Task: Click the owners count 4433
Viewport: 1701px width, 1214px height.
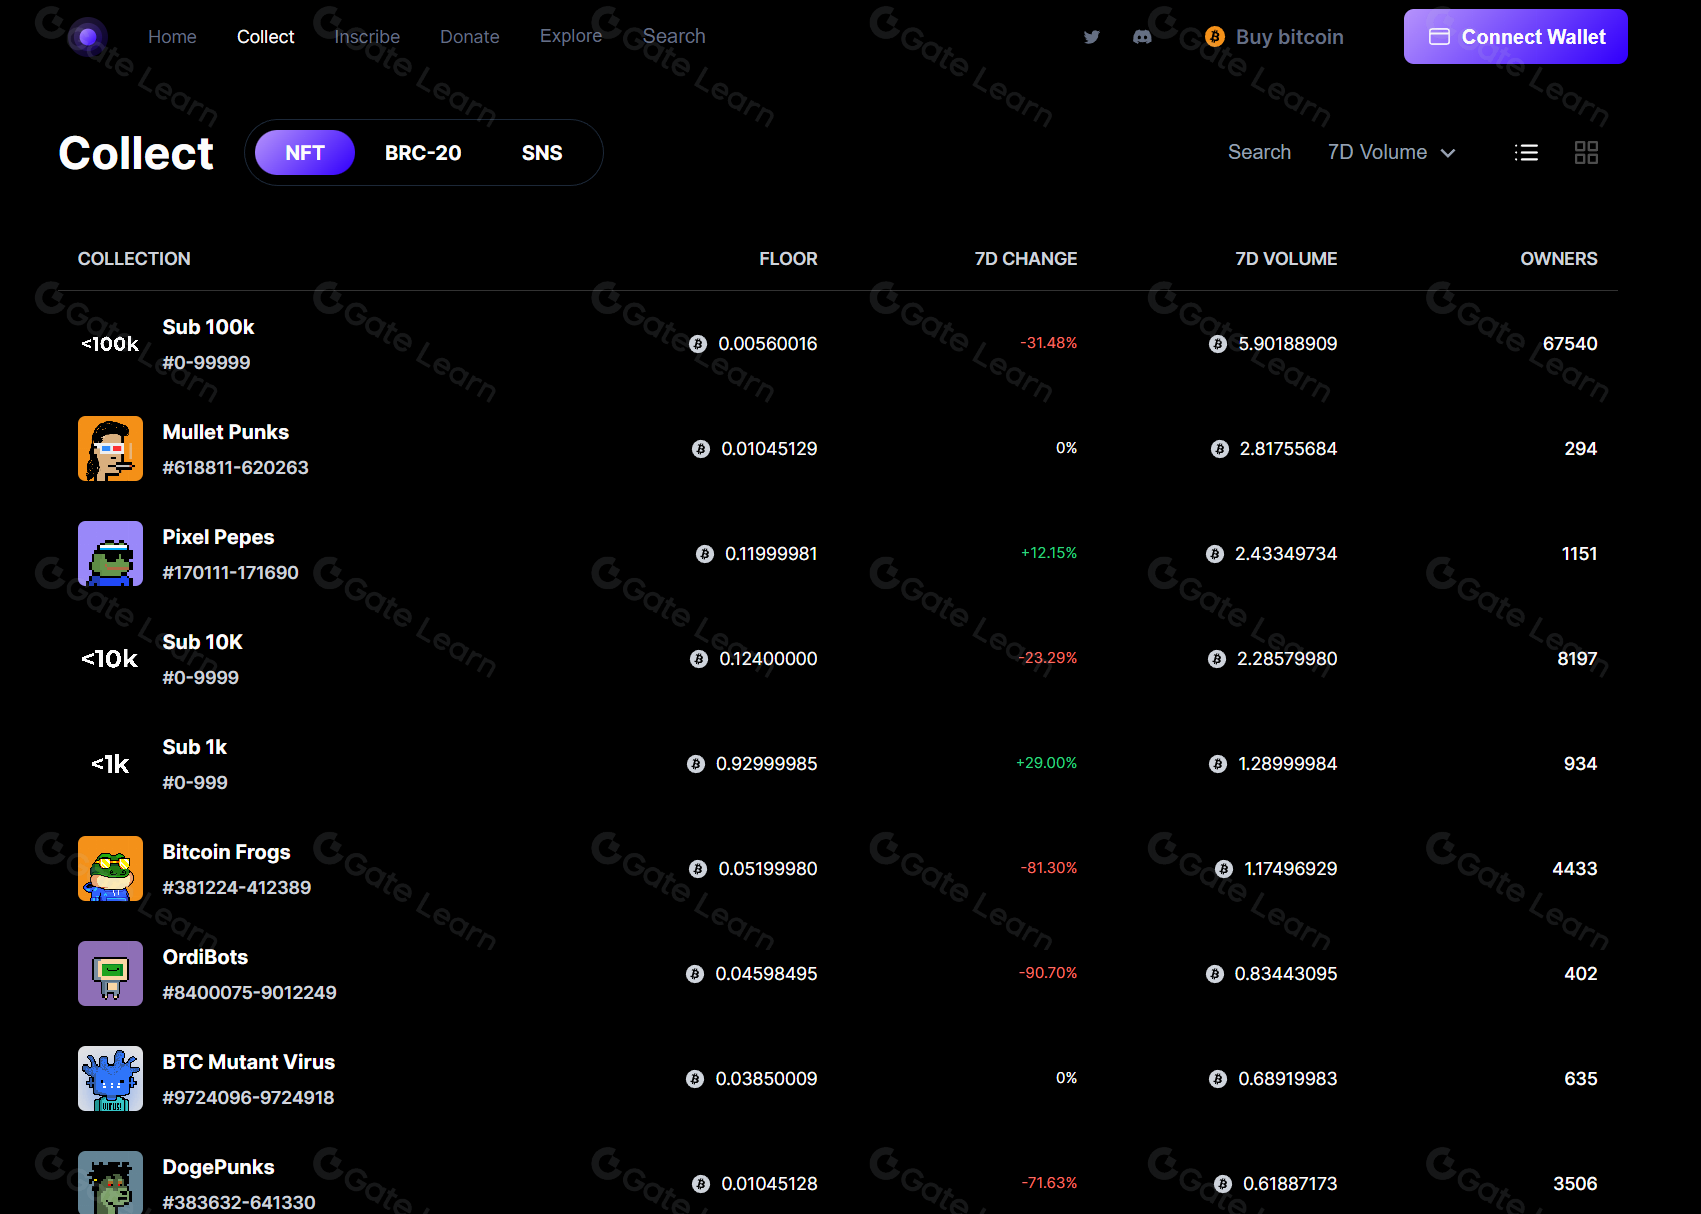Action: point(1575,869)
